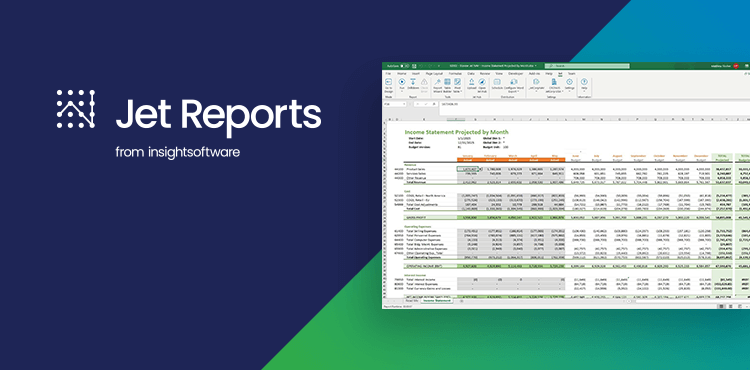Viewport: 750px width, 370px height.
Task: Click the formula bar cancel icon
Action: (x=418, y=104)
